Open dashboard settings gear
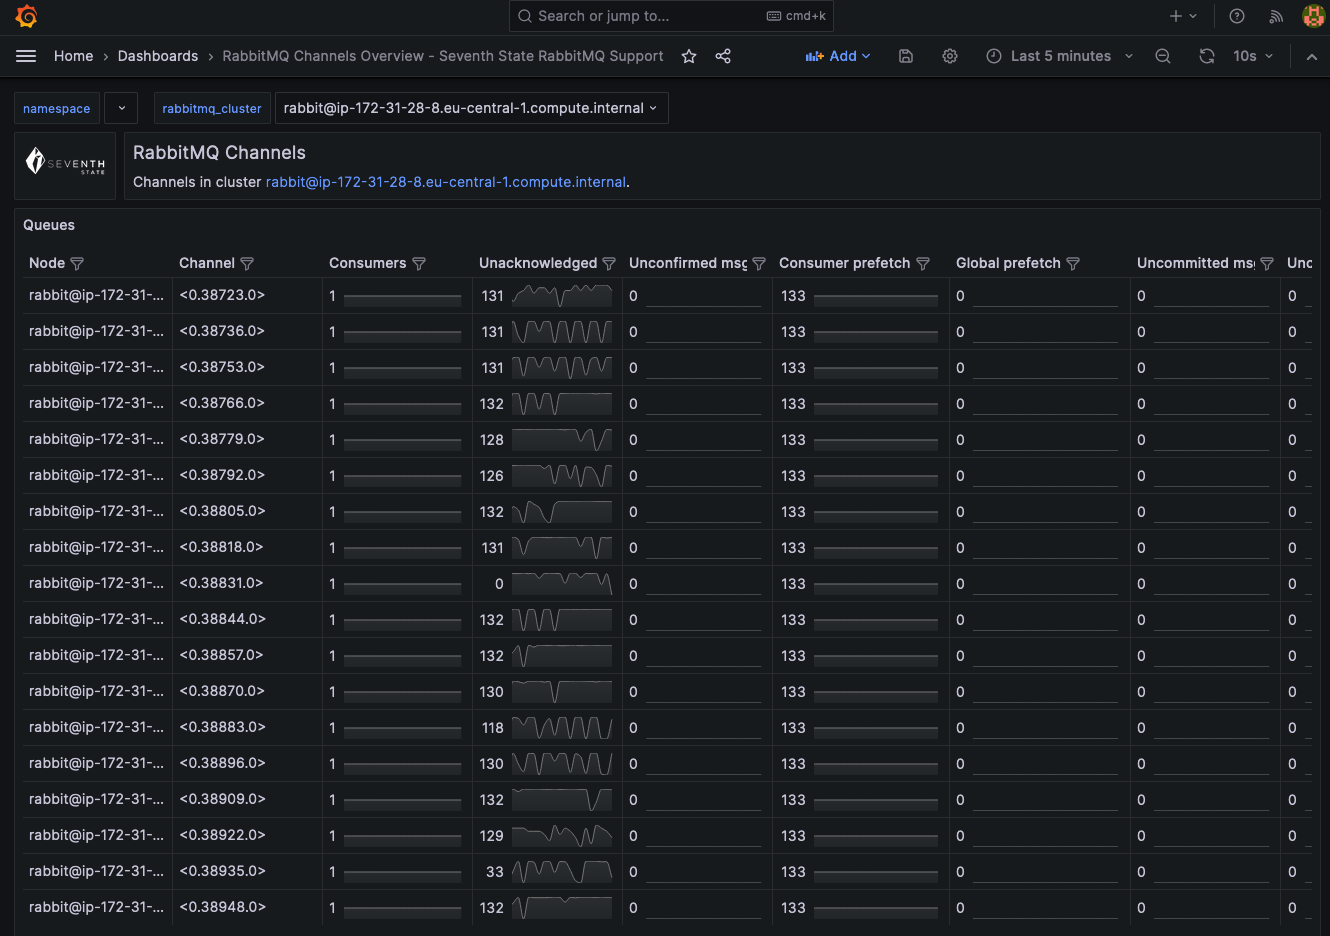Viewport: 1330px width, 936px height. point(950,56)
